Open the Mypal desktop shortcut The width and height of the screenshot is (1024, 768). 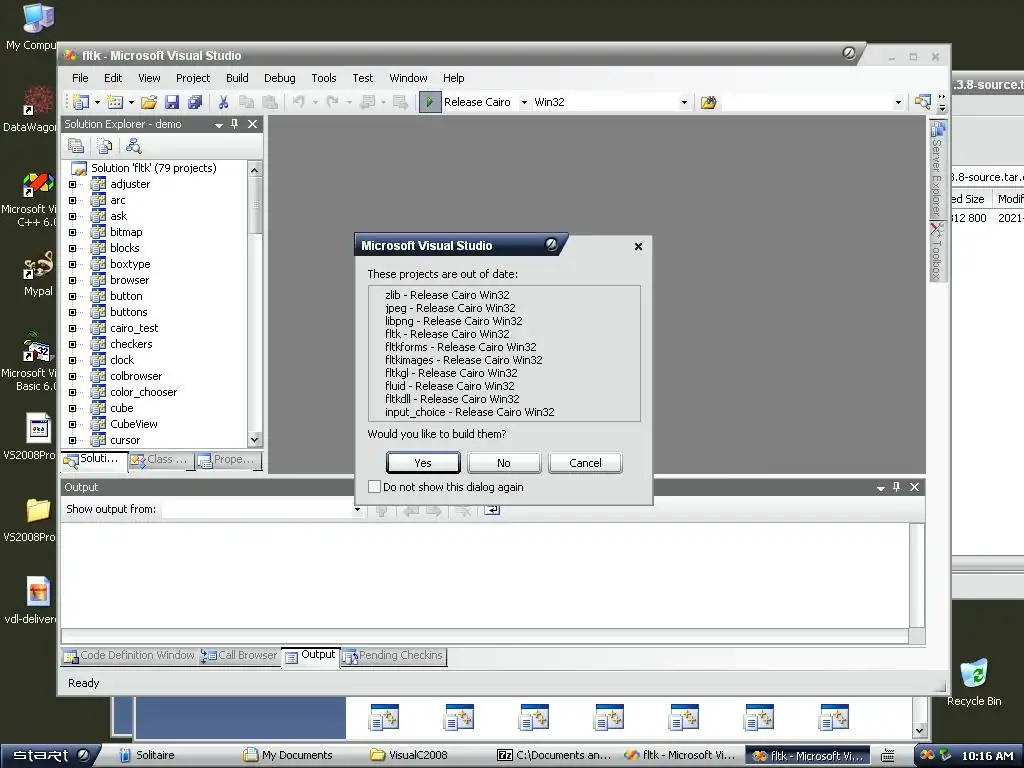pos(38,273)
